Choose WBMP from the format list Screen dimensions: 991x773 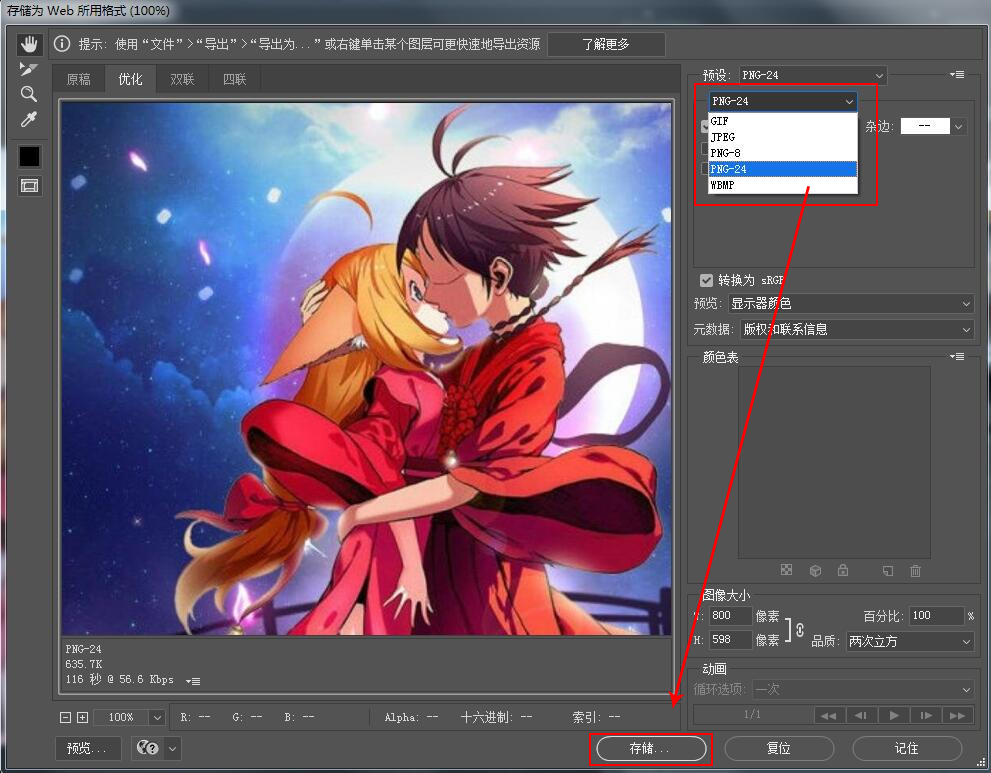pyautogui.click(x=783, y=185)
